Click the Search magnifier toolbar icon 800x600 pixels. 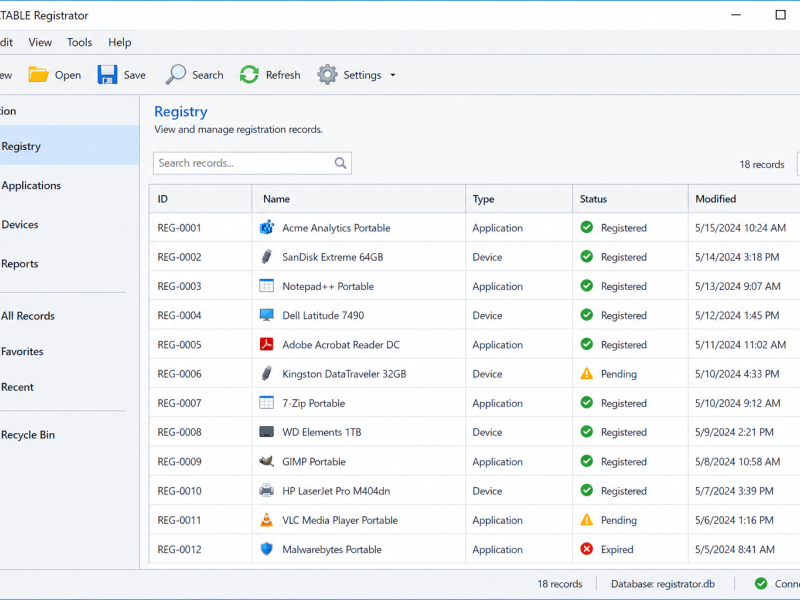tap(176, 74)
